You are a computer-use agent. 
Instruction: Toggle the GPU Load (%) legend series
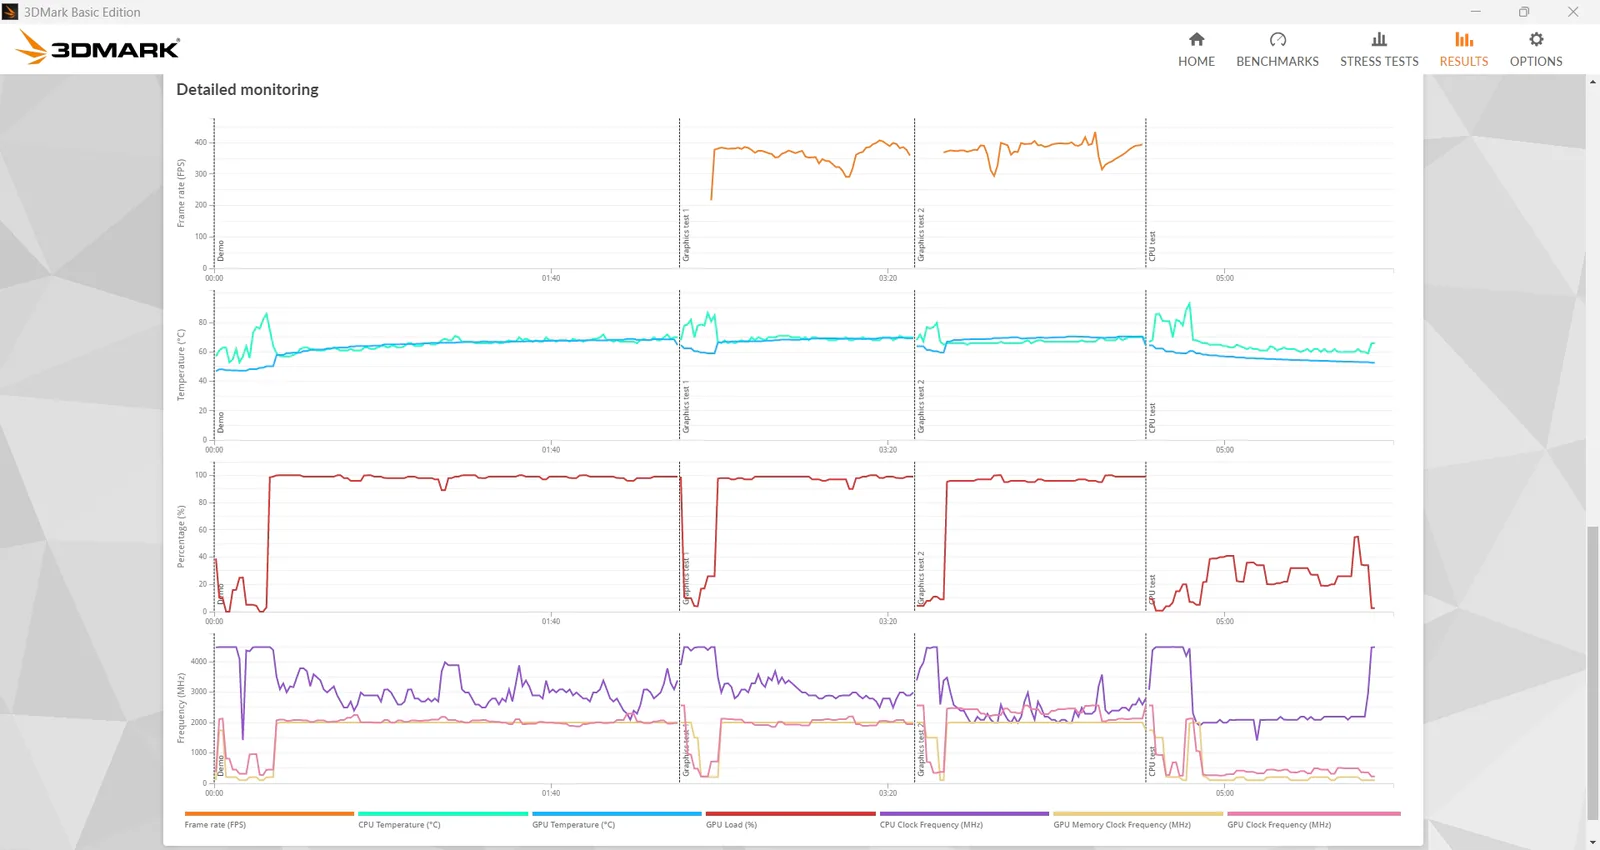pyautogui.click(x=731, y=825)
